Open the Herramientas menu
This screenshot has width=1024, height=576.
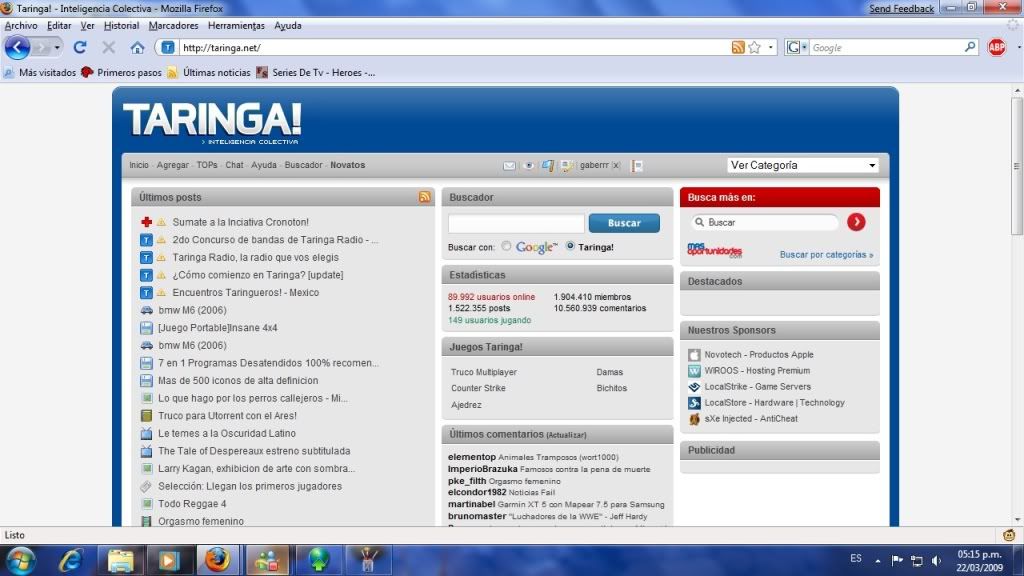click(236, 25)
